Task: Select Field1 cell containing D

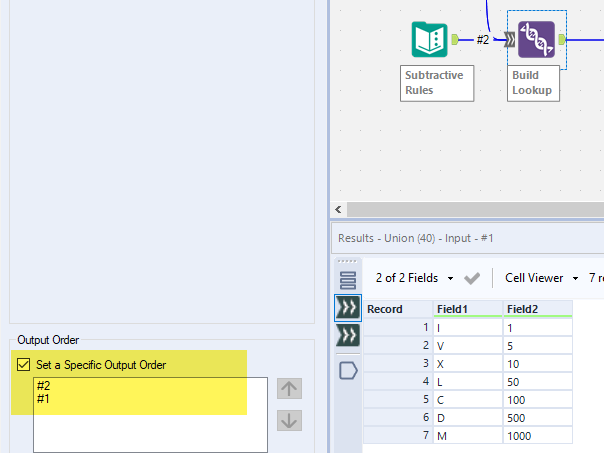Action: pyautogui.click(x=468, y=418)
